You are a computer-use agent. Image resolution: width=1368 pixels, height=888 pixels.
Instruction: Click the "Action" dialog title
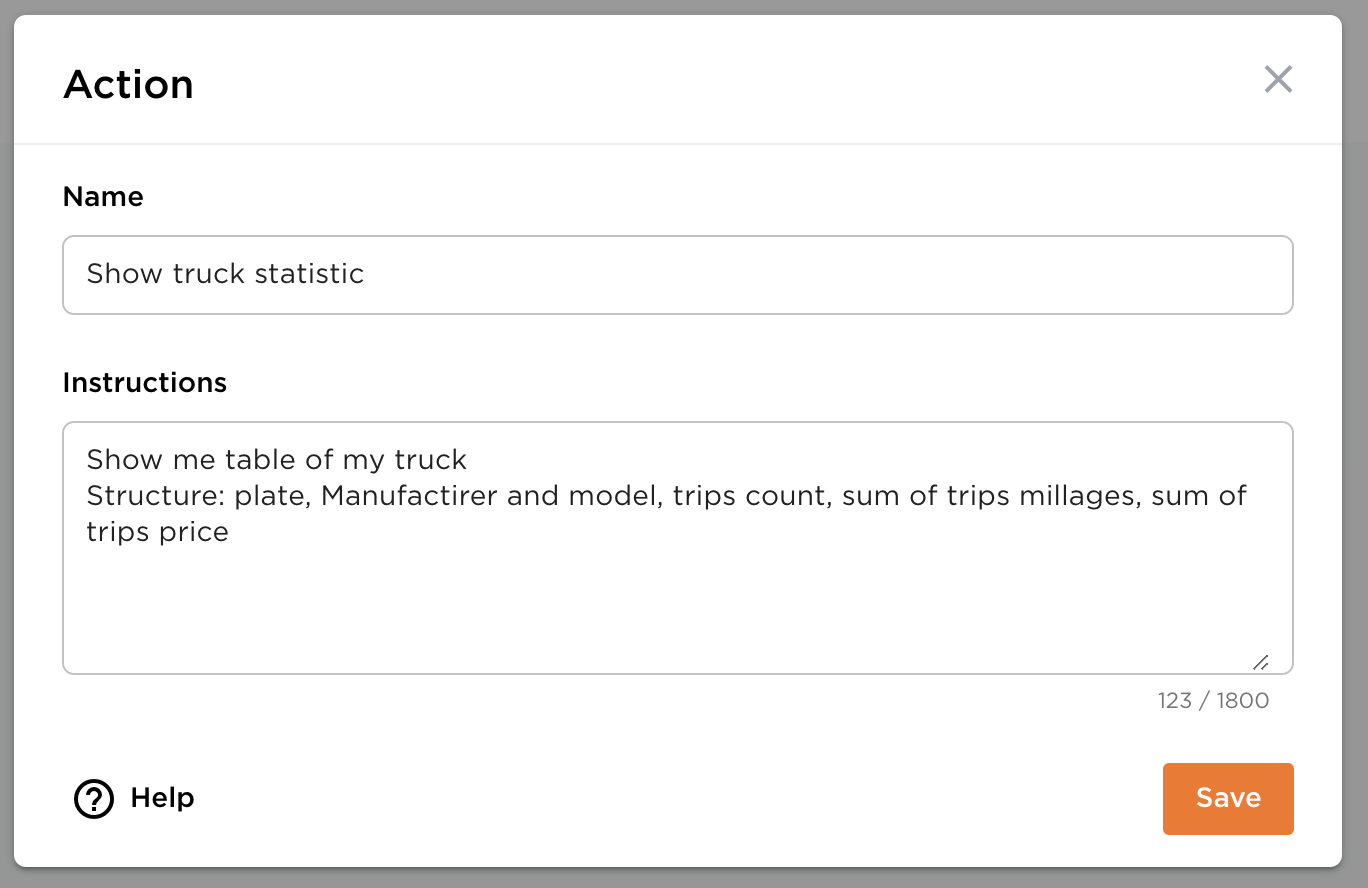(x=128, y=84)
